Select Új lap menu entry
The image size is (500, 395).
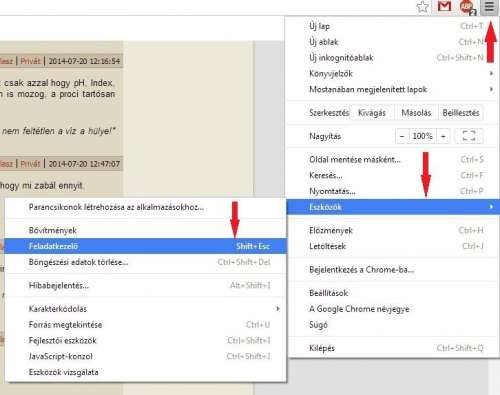[x=393, y=26]
